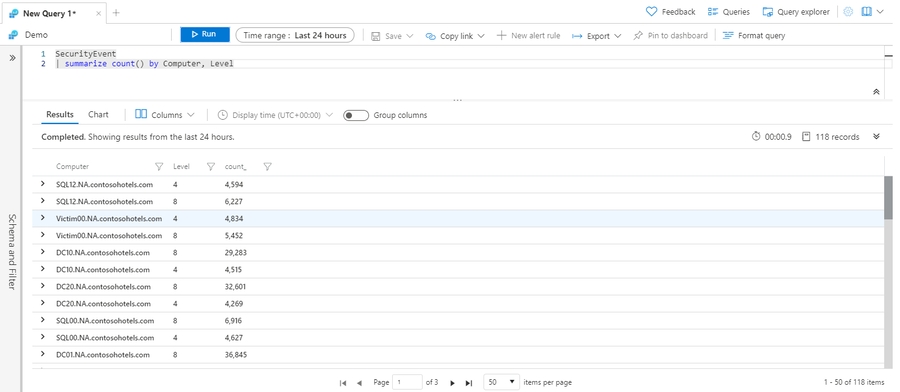Open Display time (UTC+00:00) dropdown

tap(276, 115)
